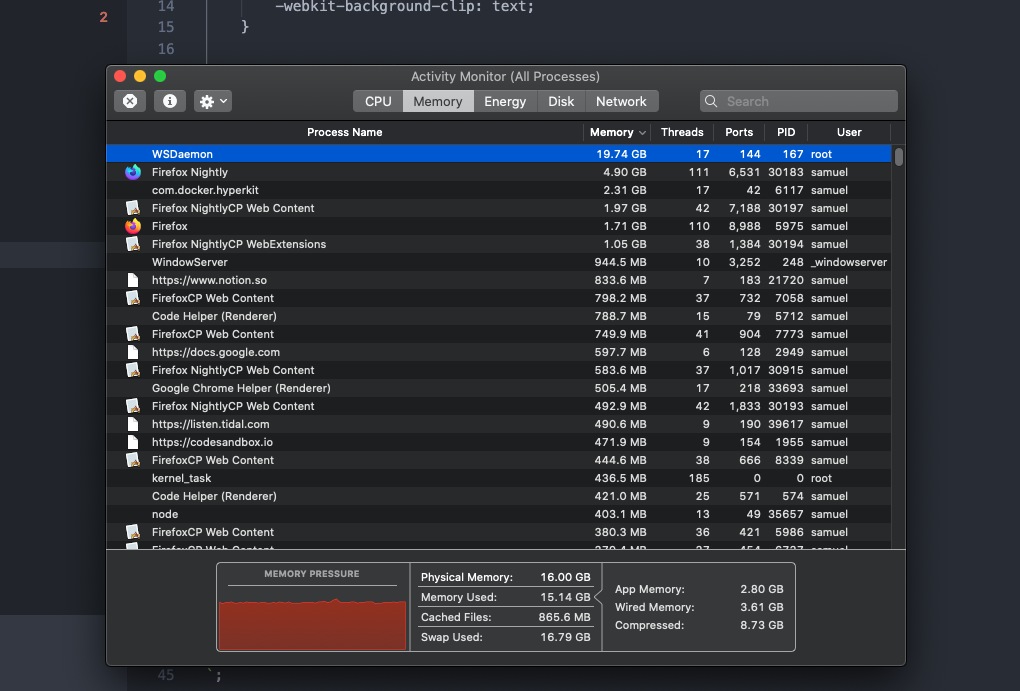Image resolution: width=1020 pixels, height=691 pixels.
Task: Click the process list vertical scrollbar
Action: point(898,157)
